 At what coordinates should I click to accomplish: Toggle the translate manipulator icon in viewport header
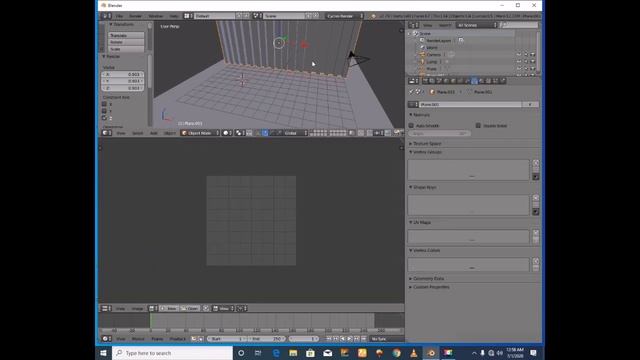click(265, 133)
